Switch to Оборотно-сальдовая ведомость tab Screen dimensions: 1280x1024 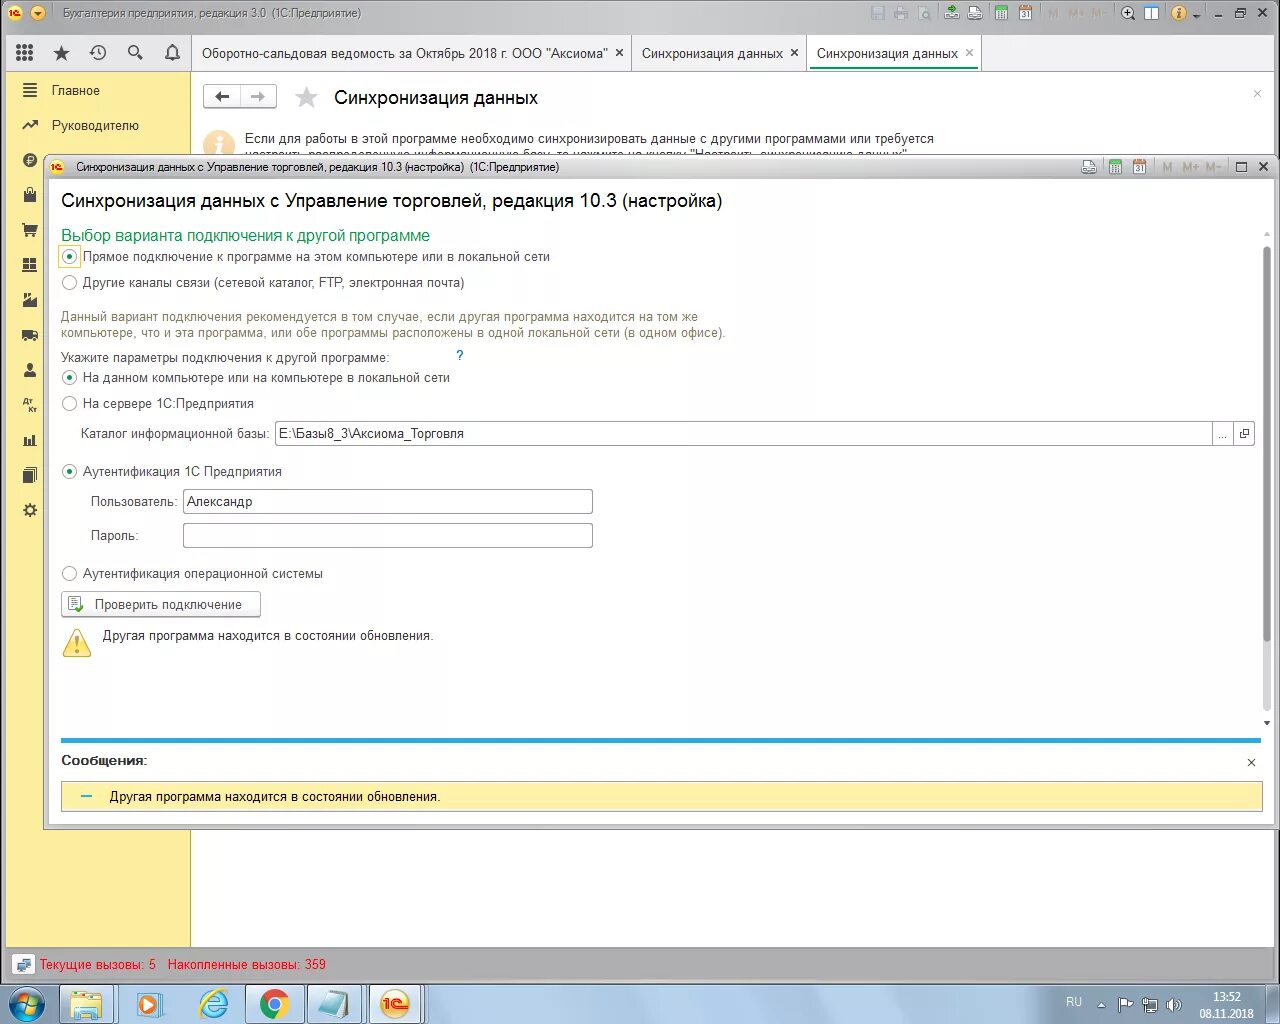pos(404,53)
